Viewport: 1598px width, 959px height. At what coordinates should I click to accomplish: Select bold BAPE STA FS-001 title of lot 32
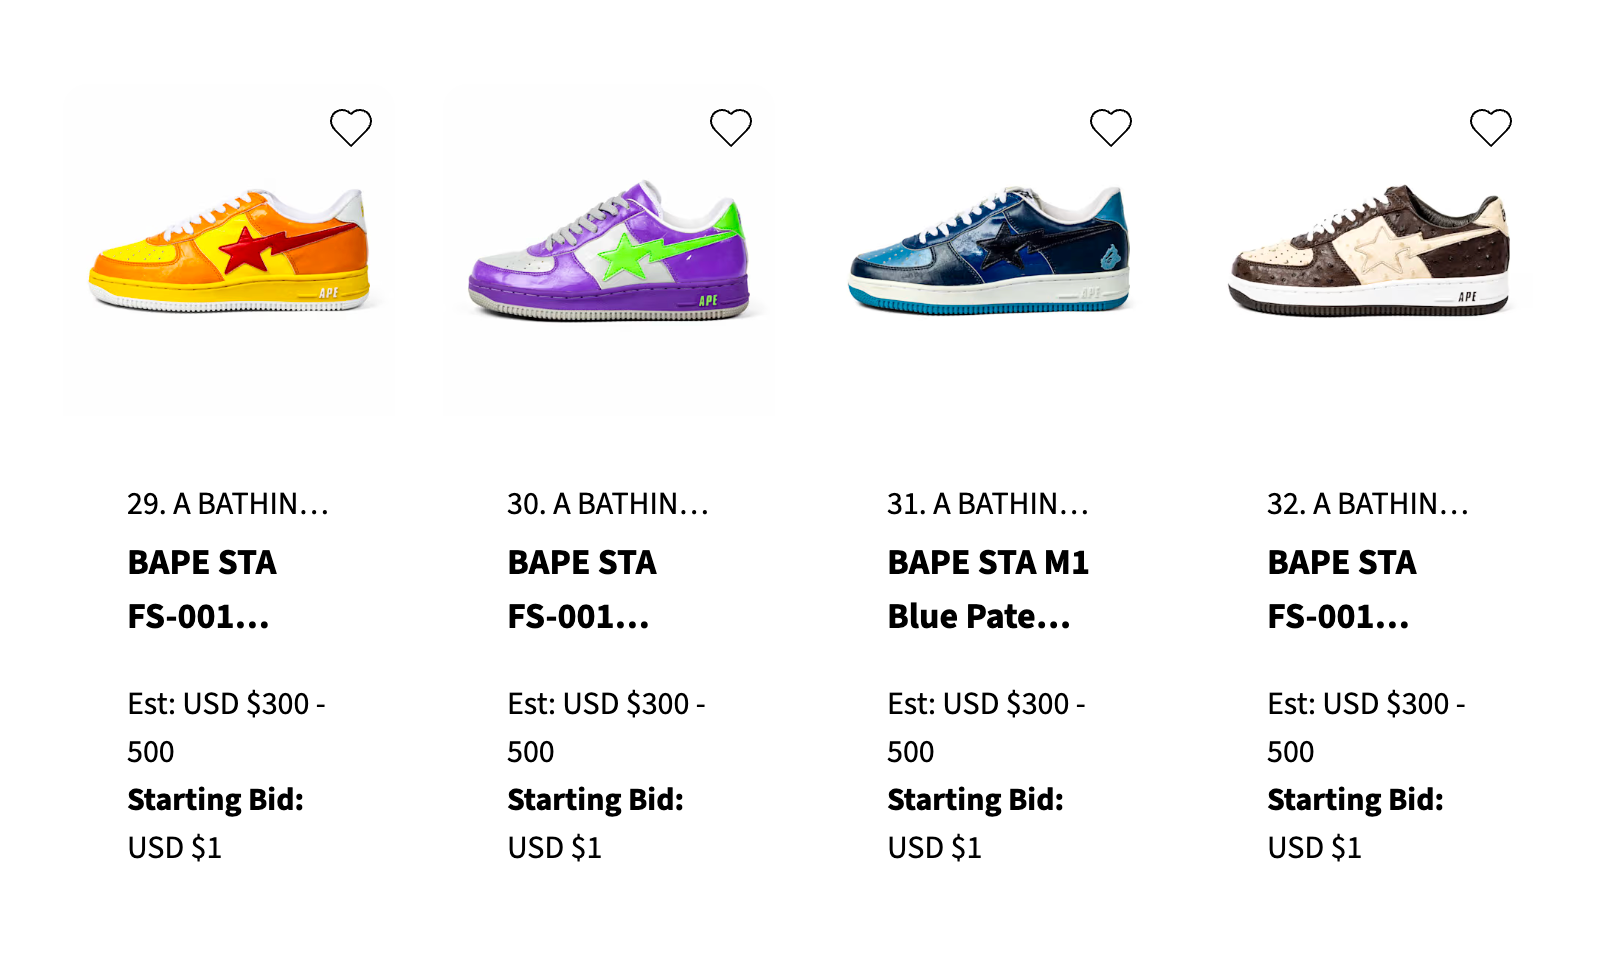click(x=1342, y=589)
